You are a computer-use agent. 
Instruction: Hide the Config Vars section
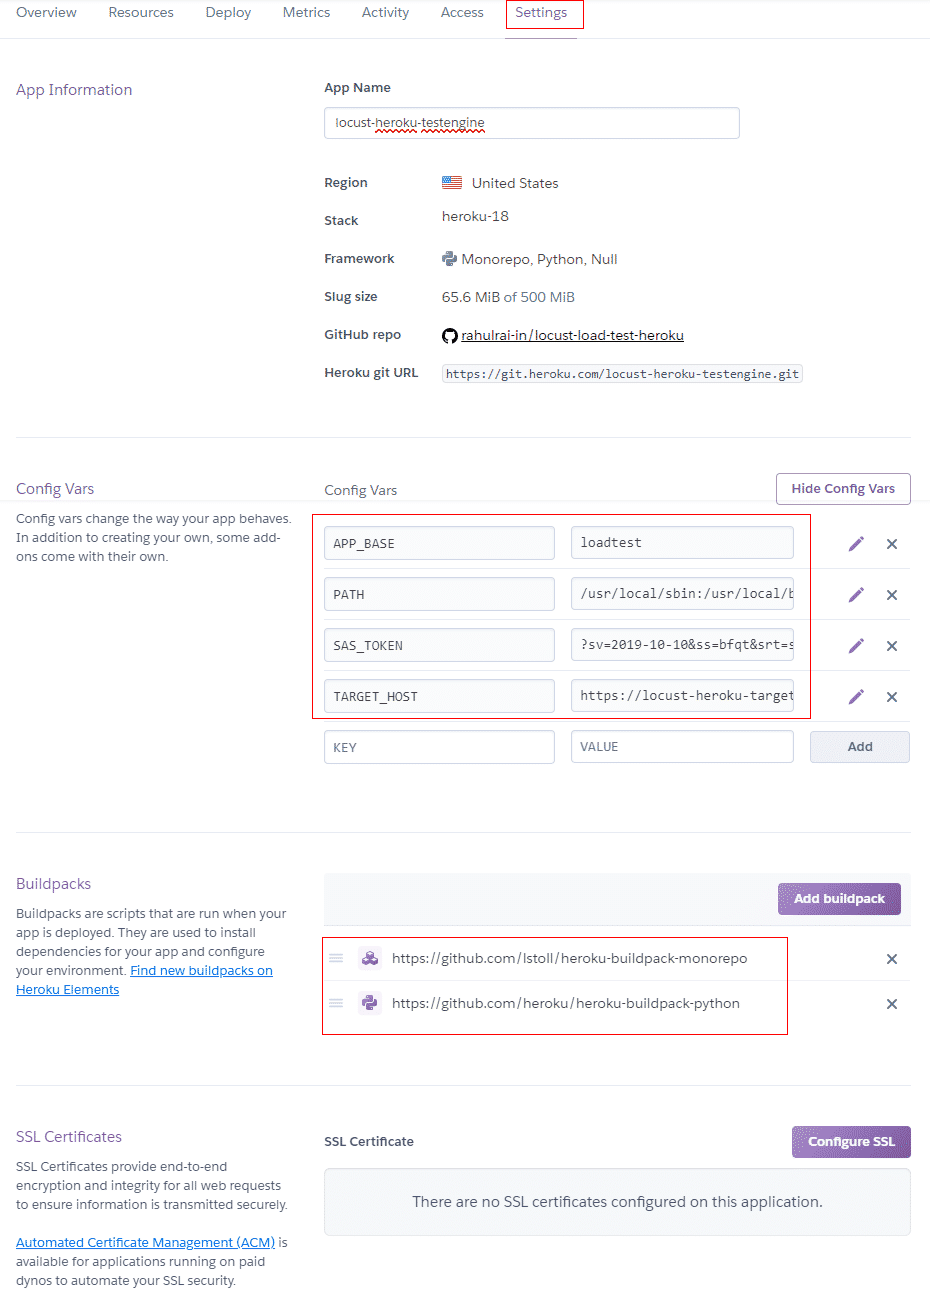pos(843,489)
